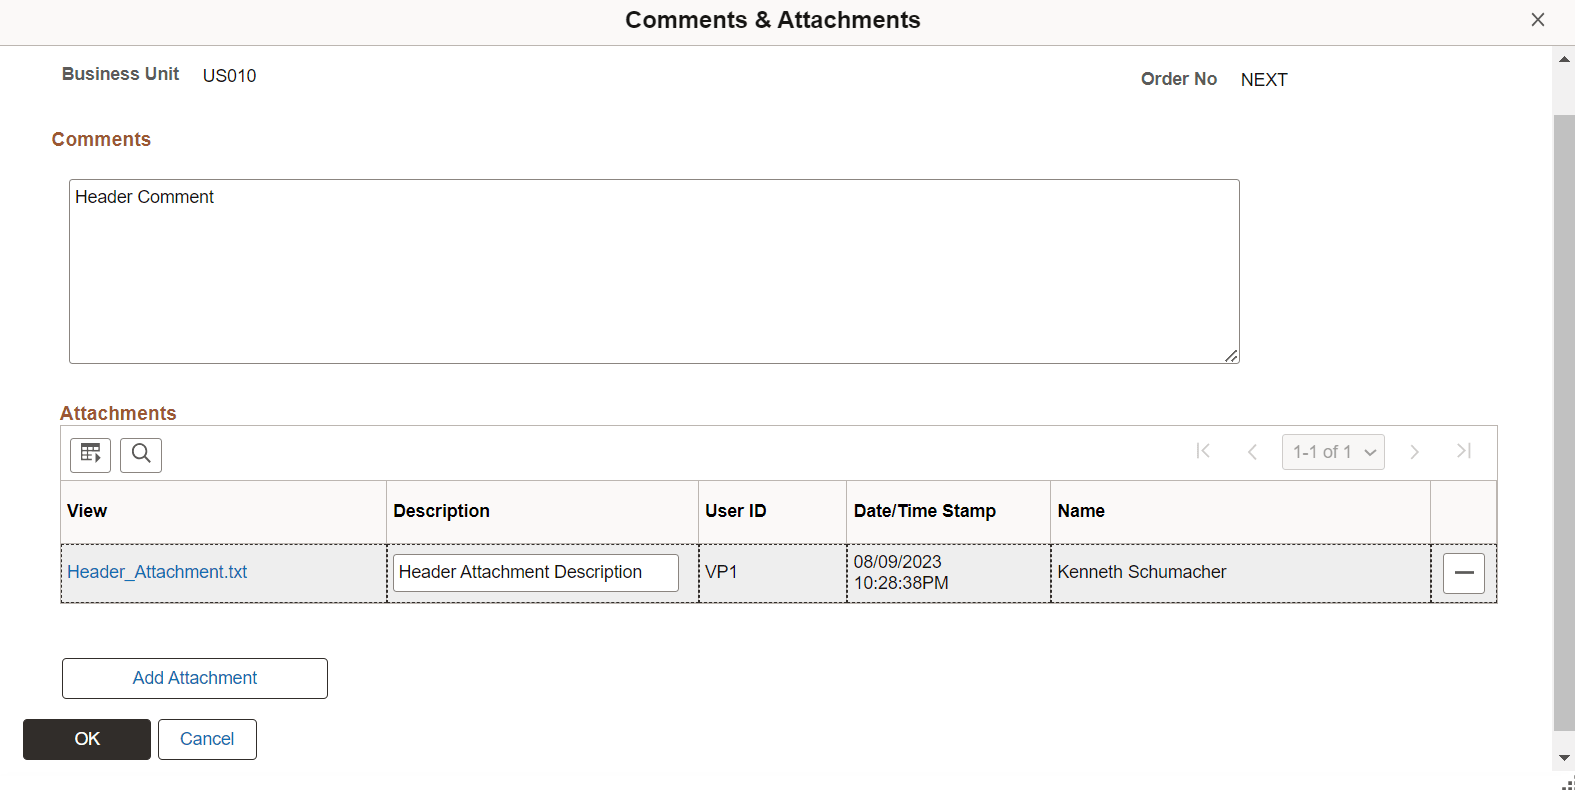The width and height of the screenshot is (1575, 790).
Task: Click the Cancel button
Action: pos(207,739)
